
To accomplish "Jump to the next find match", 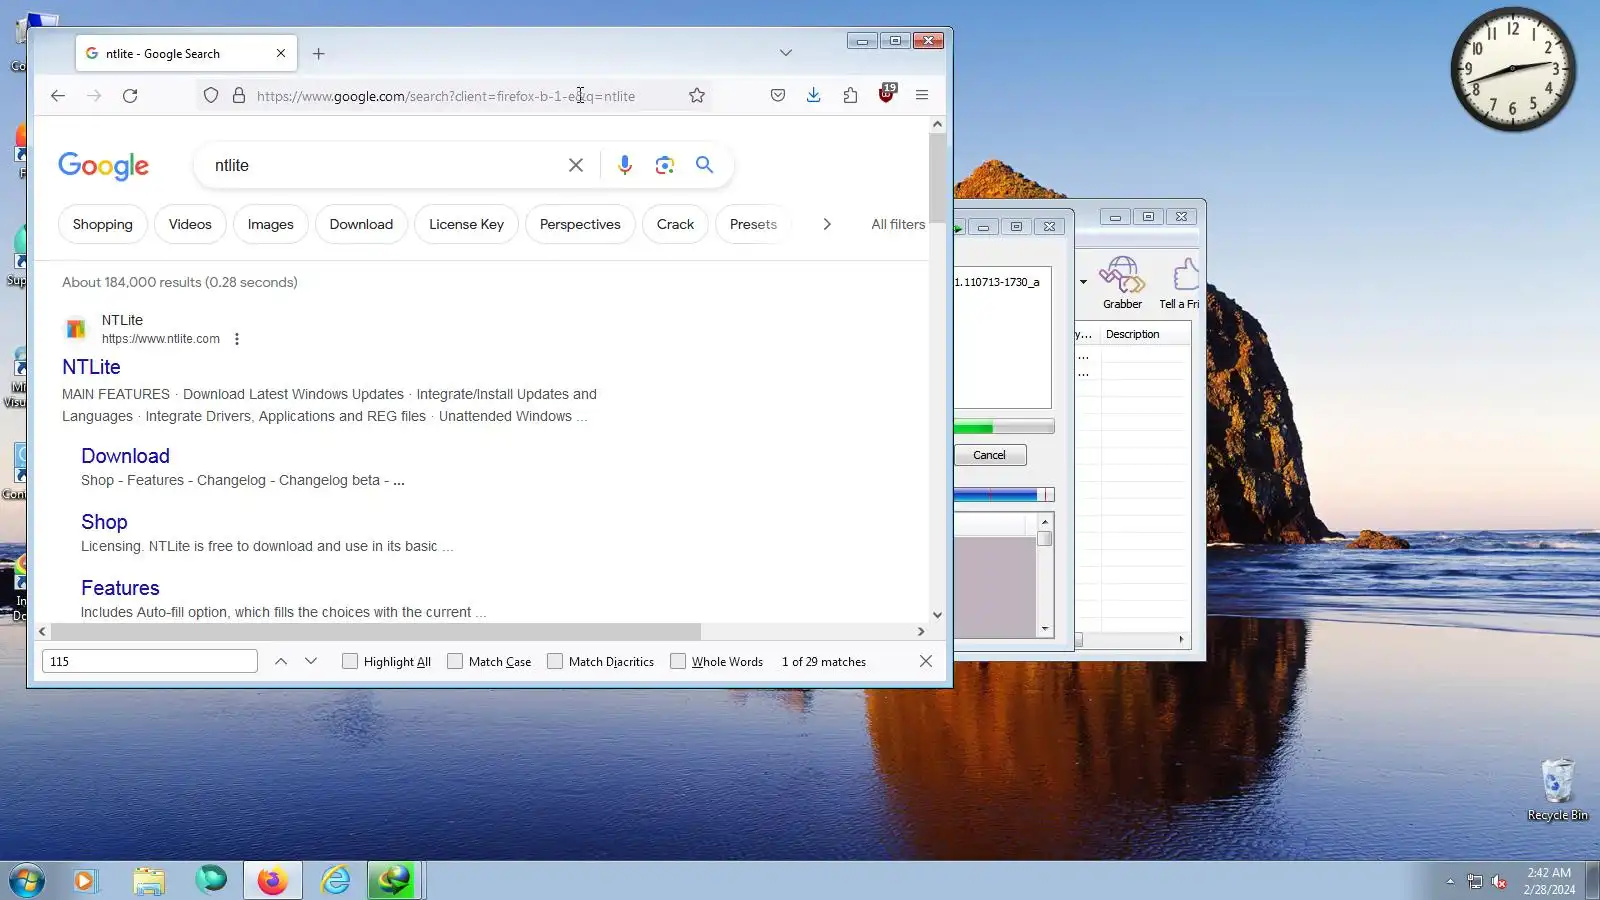I will coord(311,661).
